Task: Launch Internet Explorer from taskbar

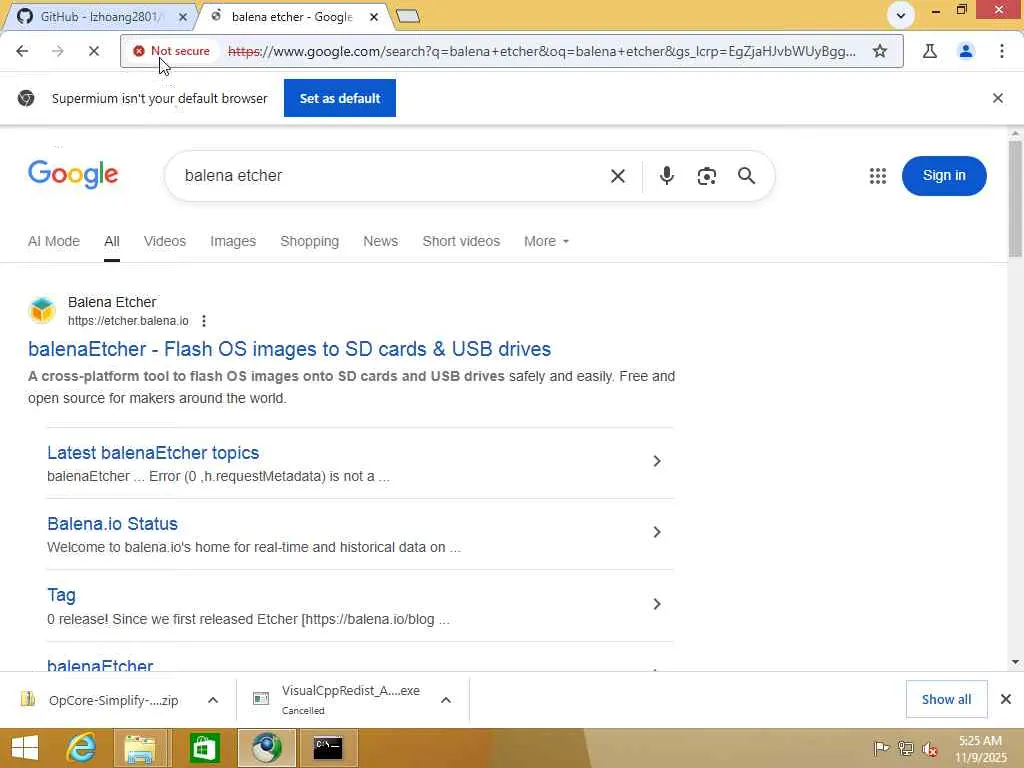Action: tap(81, 748)
